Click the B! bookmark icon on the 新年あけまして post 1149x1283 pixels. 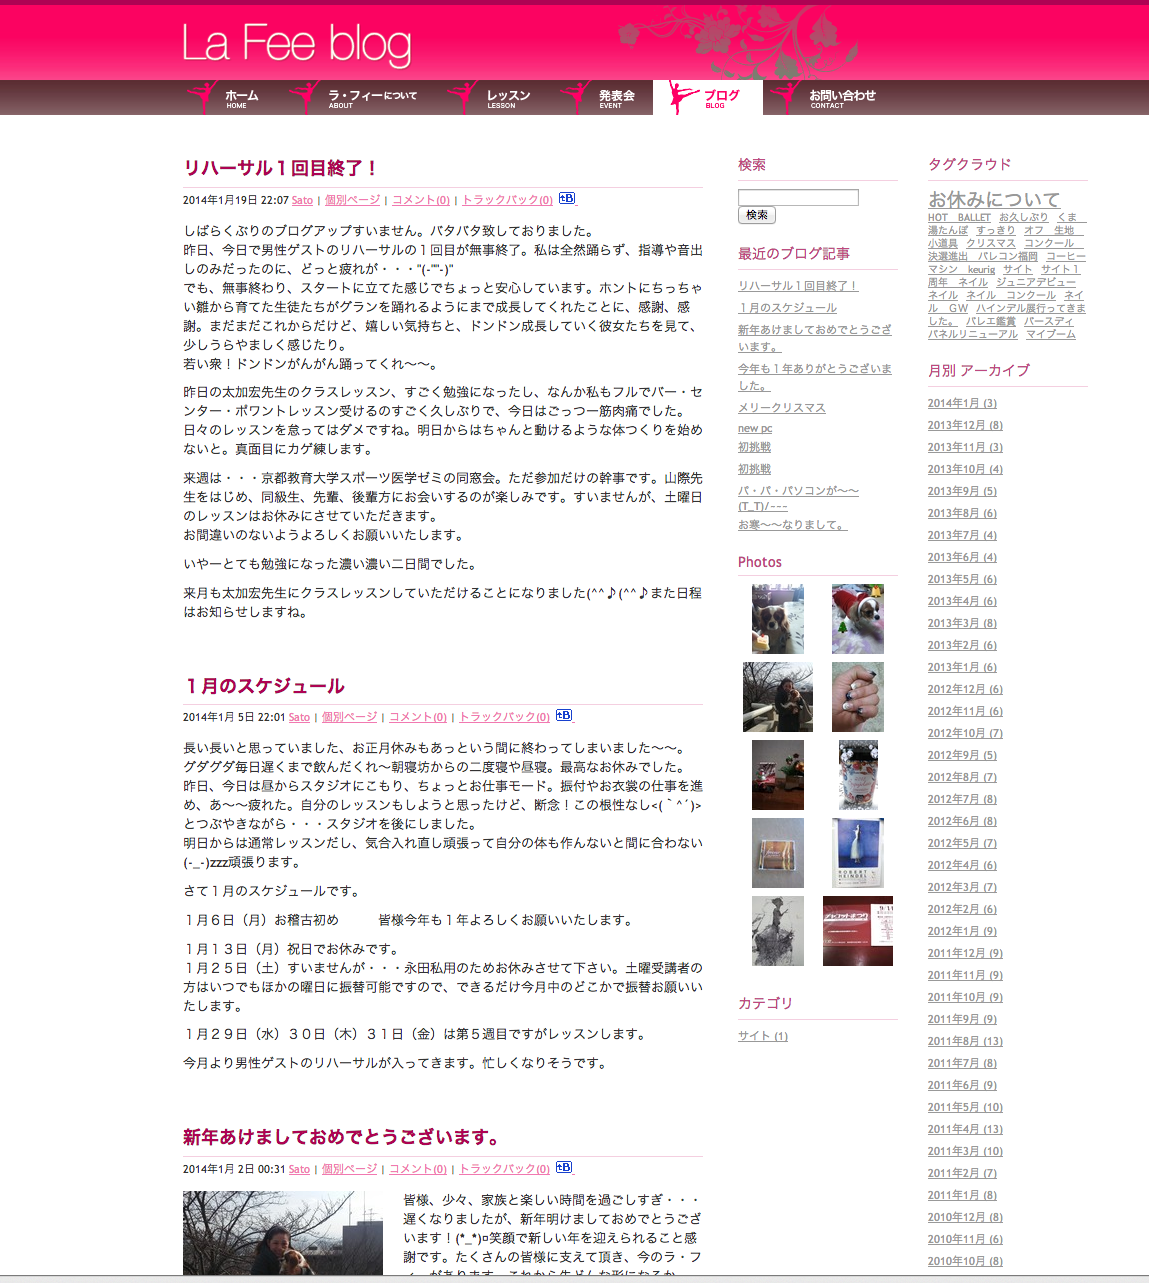(x=564, y=1167)
